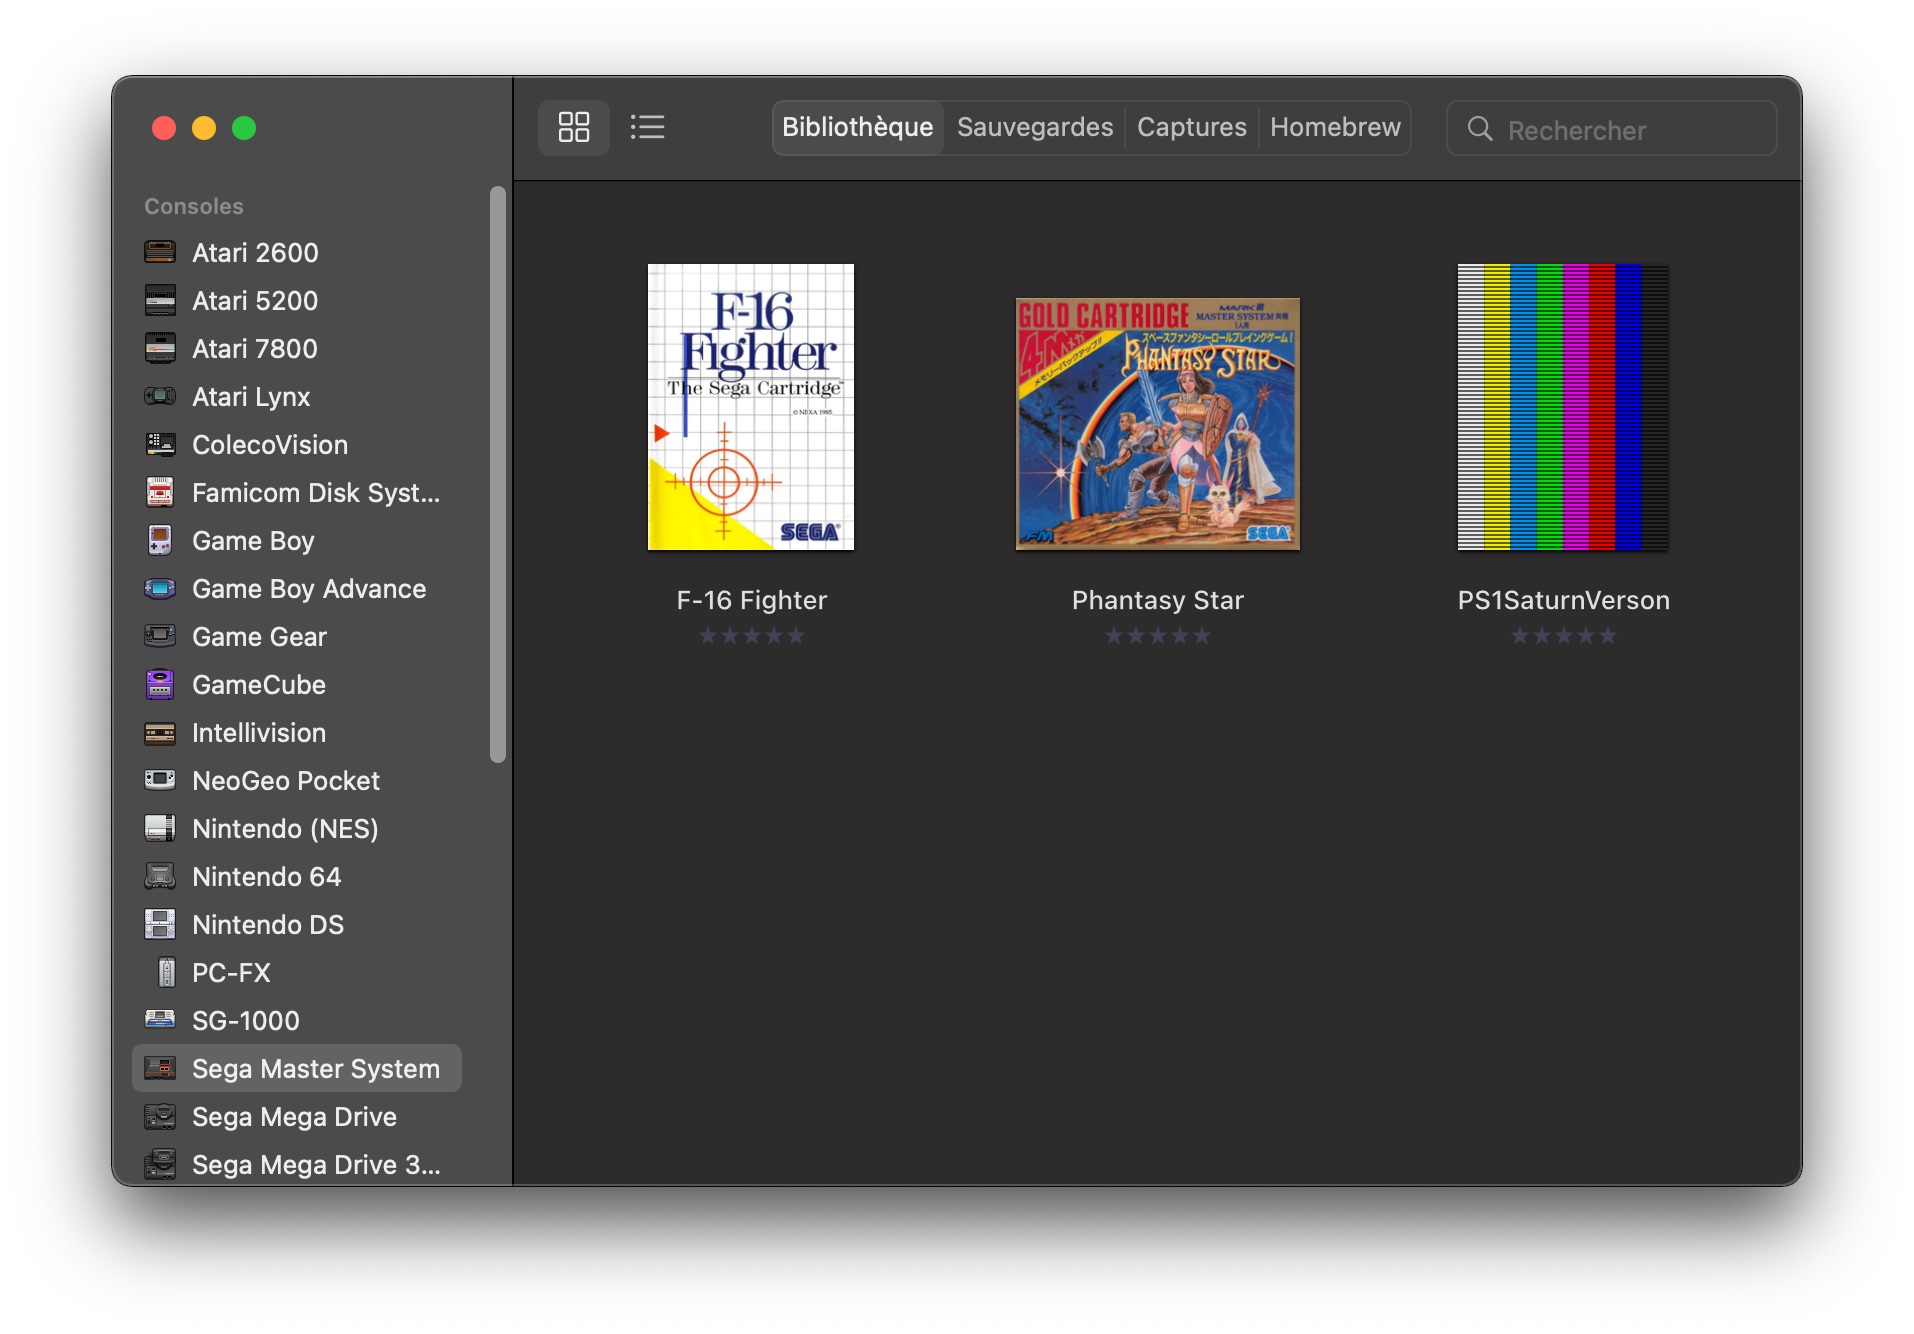Select Atari Lynx label in sidebar
The height and width of the screenshot is (1334, 1914).
251,397
